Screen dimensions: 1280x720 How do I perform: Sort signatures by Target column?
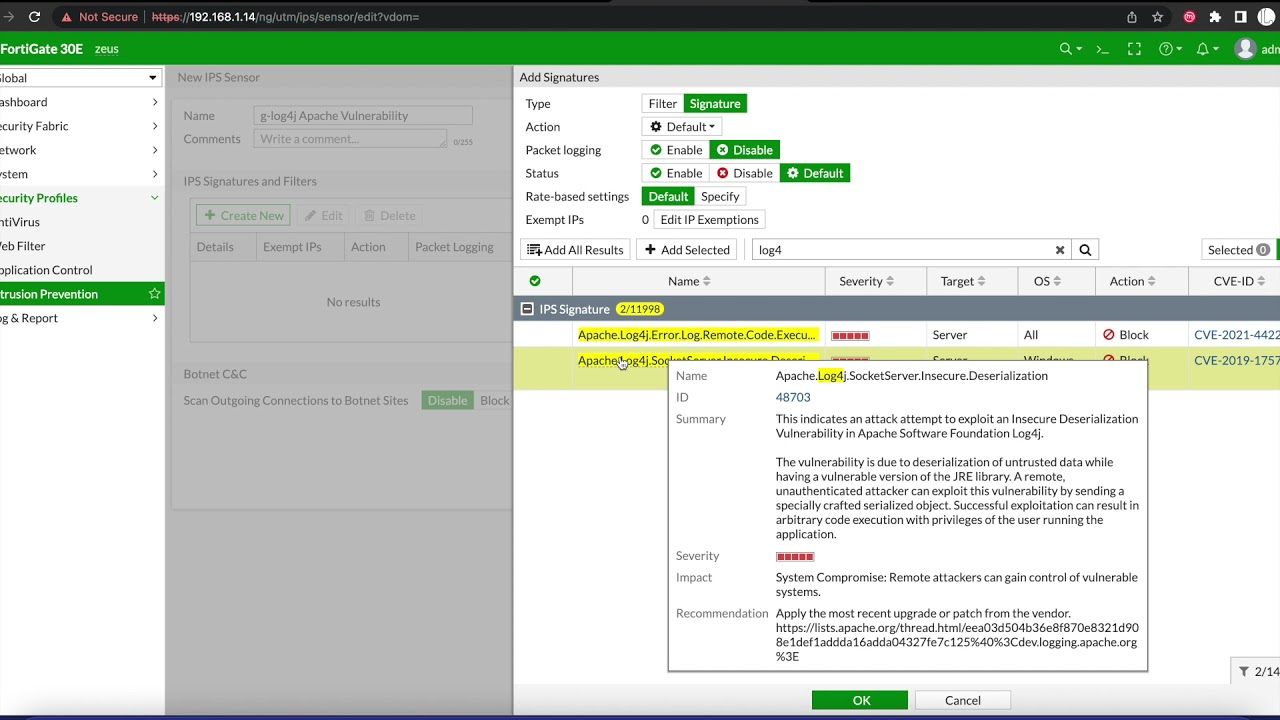963,281
